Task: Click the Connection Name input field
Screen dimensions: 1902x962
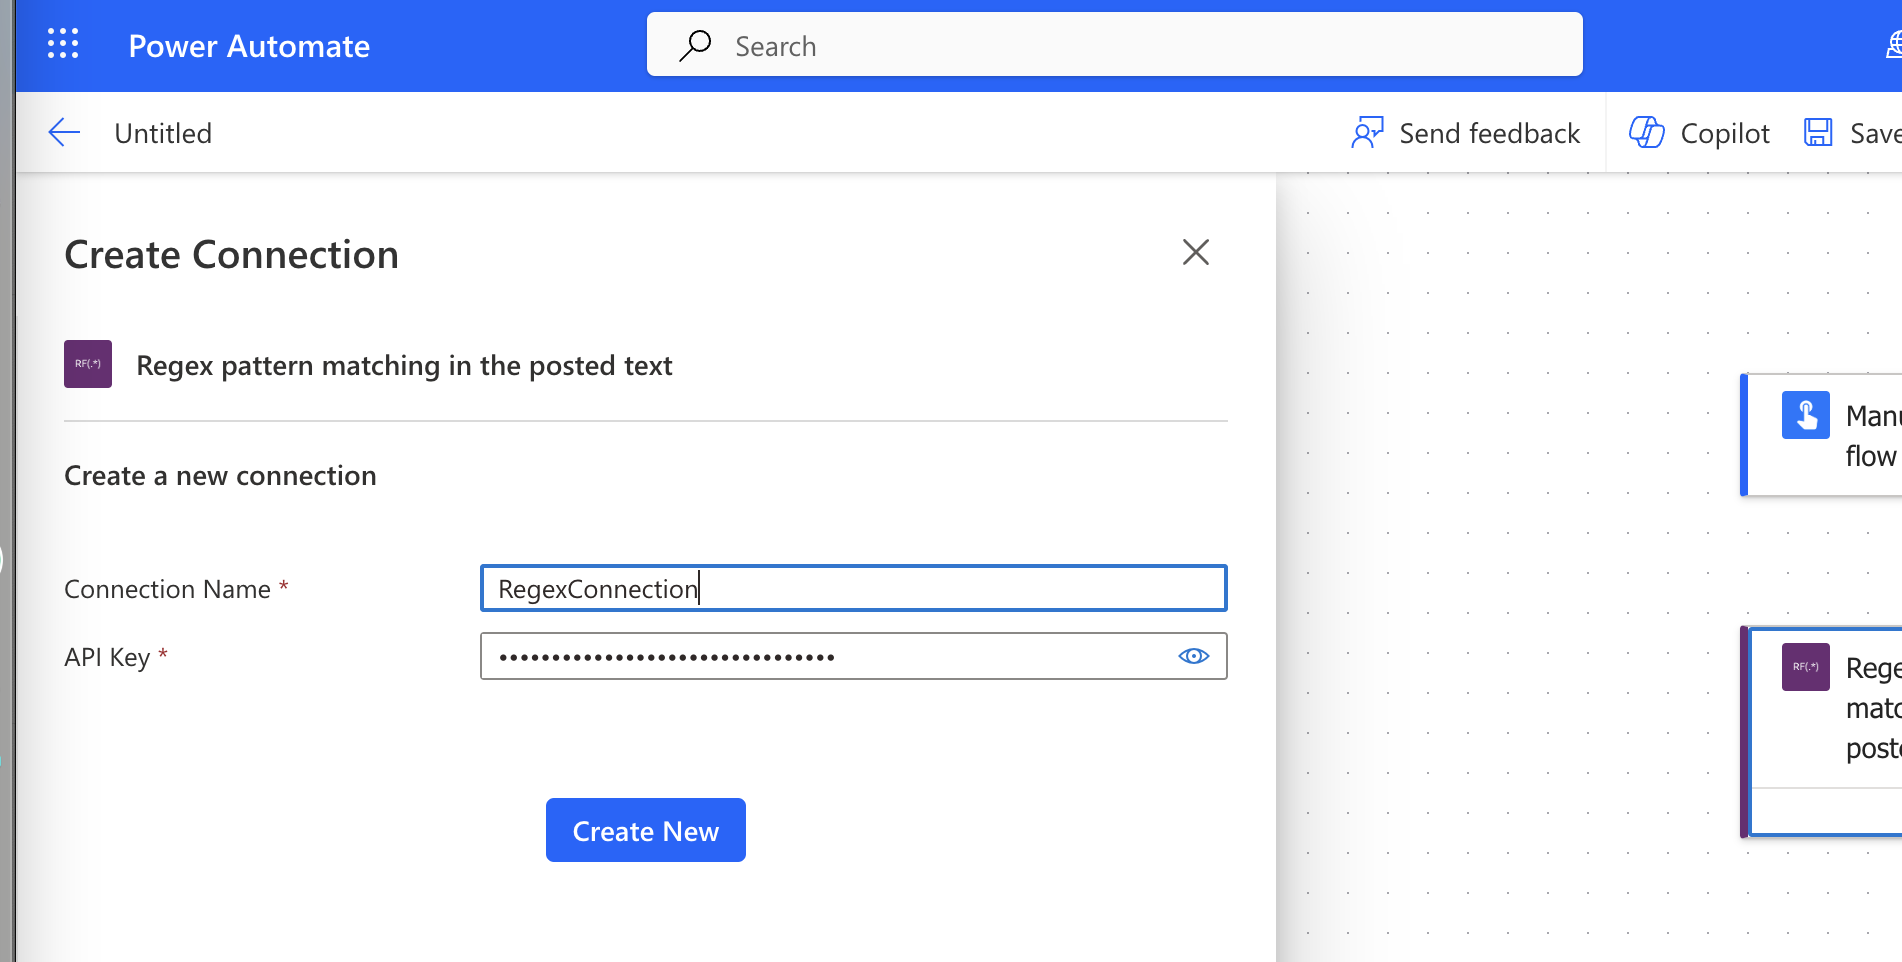Action: (852, 588)
